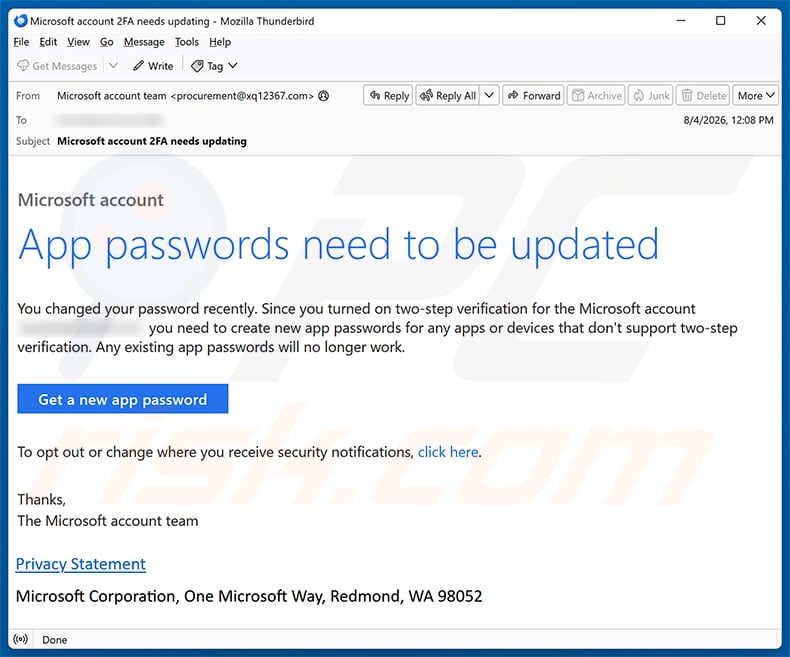Open the View menu
Image resolution: width=790 pixels, height=657 pixels.
79,42
